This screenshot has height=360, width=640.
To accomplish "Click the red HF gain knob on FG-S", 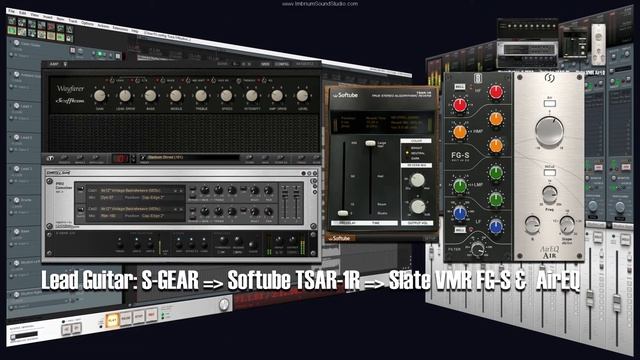I will (496, 92).
